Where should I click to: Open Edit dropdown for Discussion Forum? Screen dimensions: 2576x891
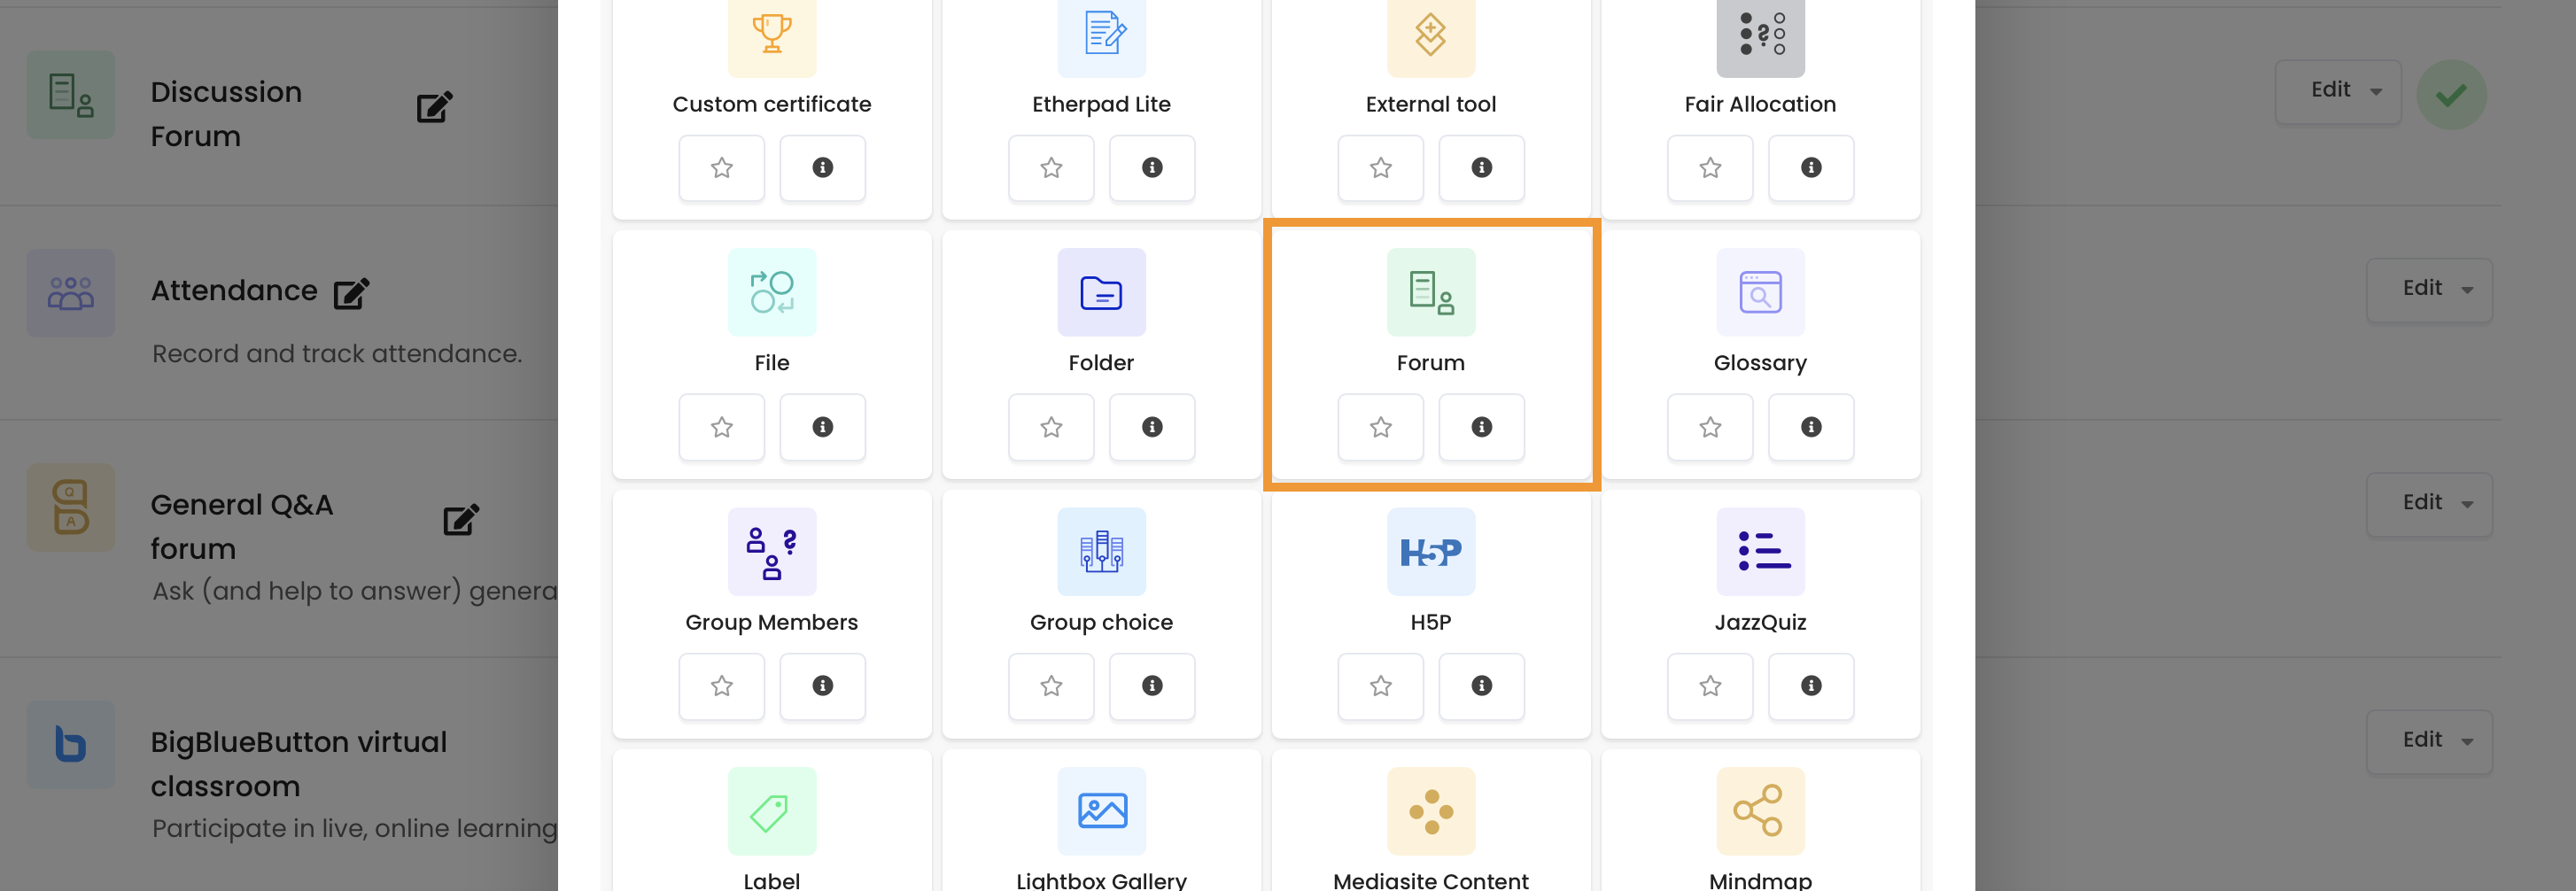pos(2338,92)
